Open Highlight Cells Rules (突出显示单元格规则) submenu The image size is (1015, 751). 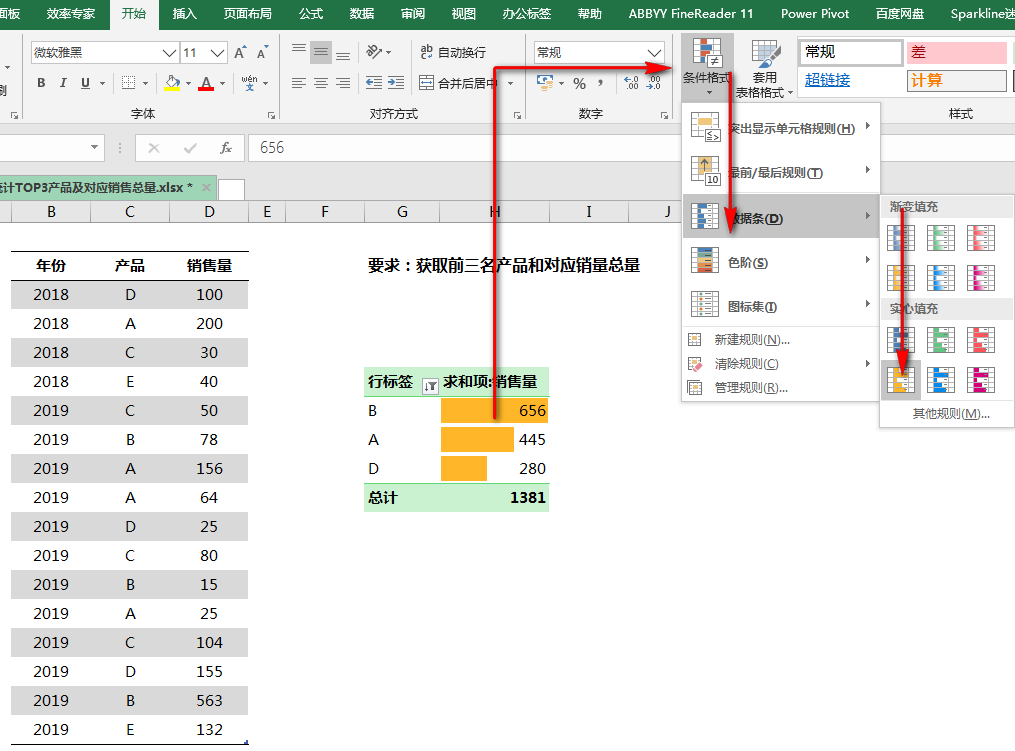tap(781, 127)
